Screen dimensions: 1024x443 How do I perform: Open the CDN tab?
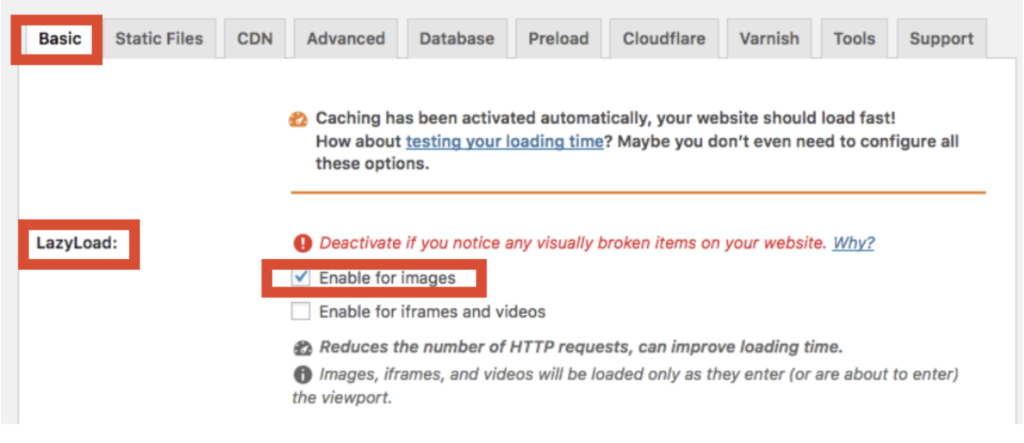(x=255, y=39)
